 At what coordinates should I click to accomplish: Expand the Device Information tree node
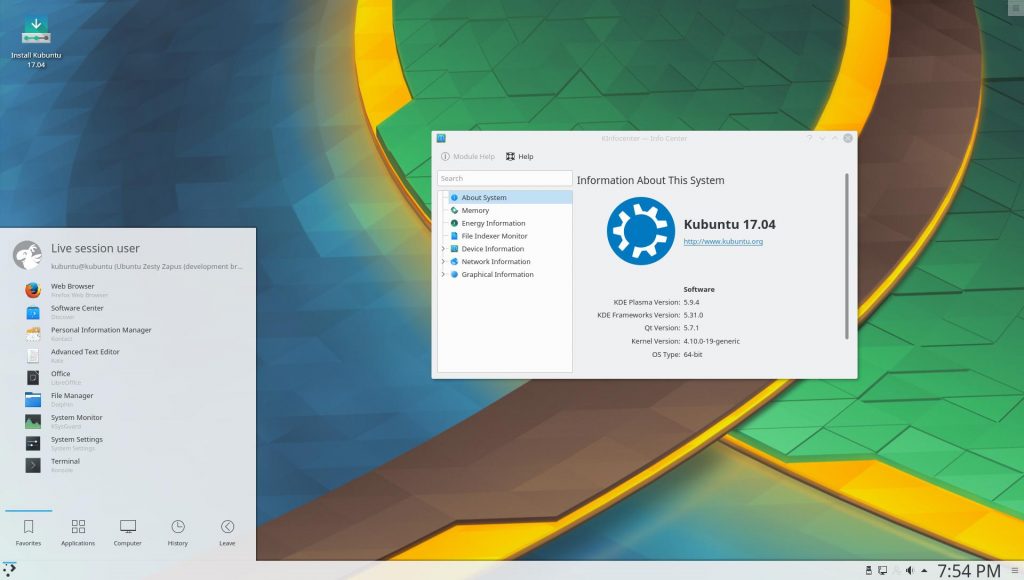(x=443, y=249)
